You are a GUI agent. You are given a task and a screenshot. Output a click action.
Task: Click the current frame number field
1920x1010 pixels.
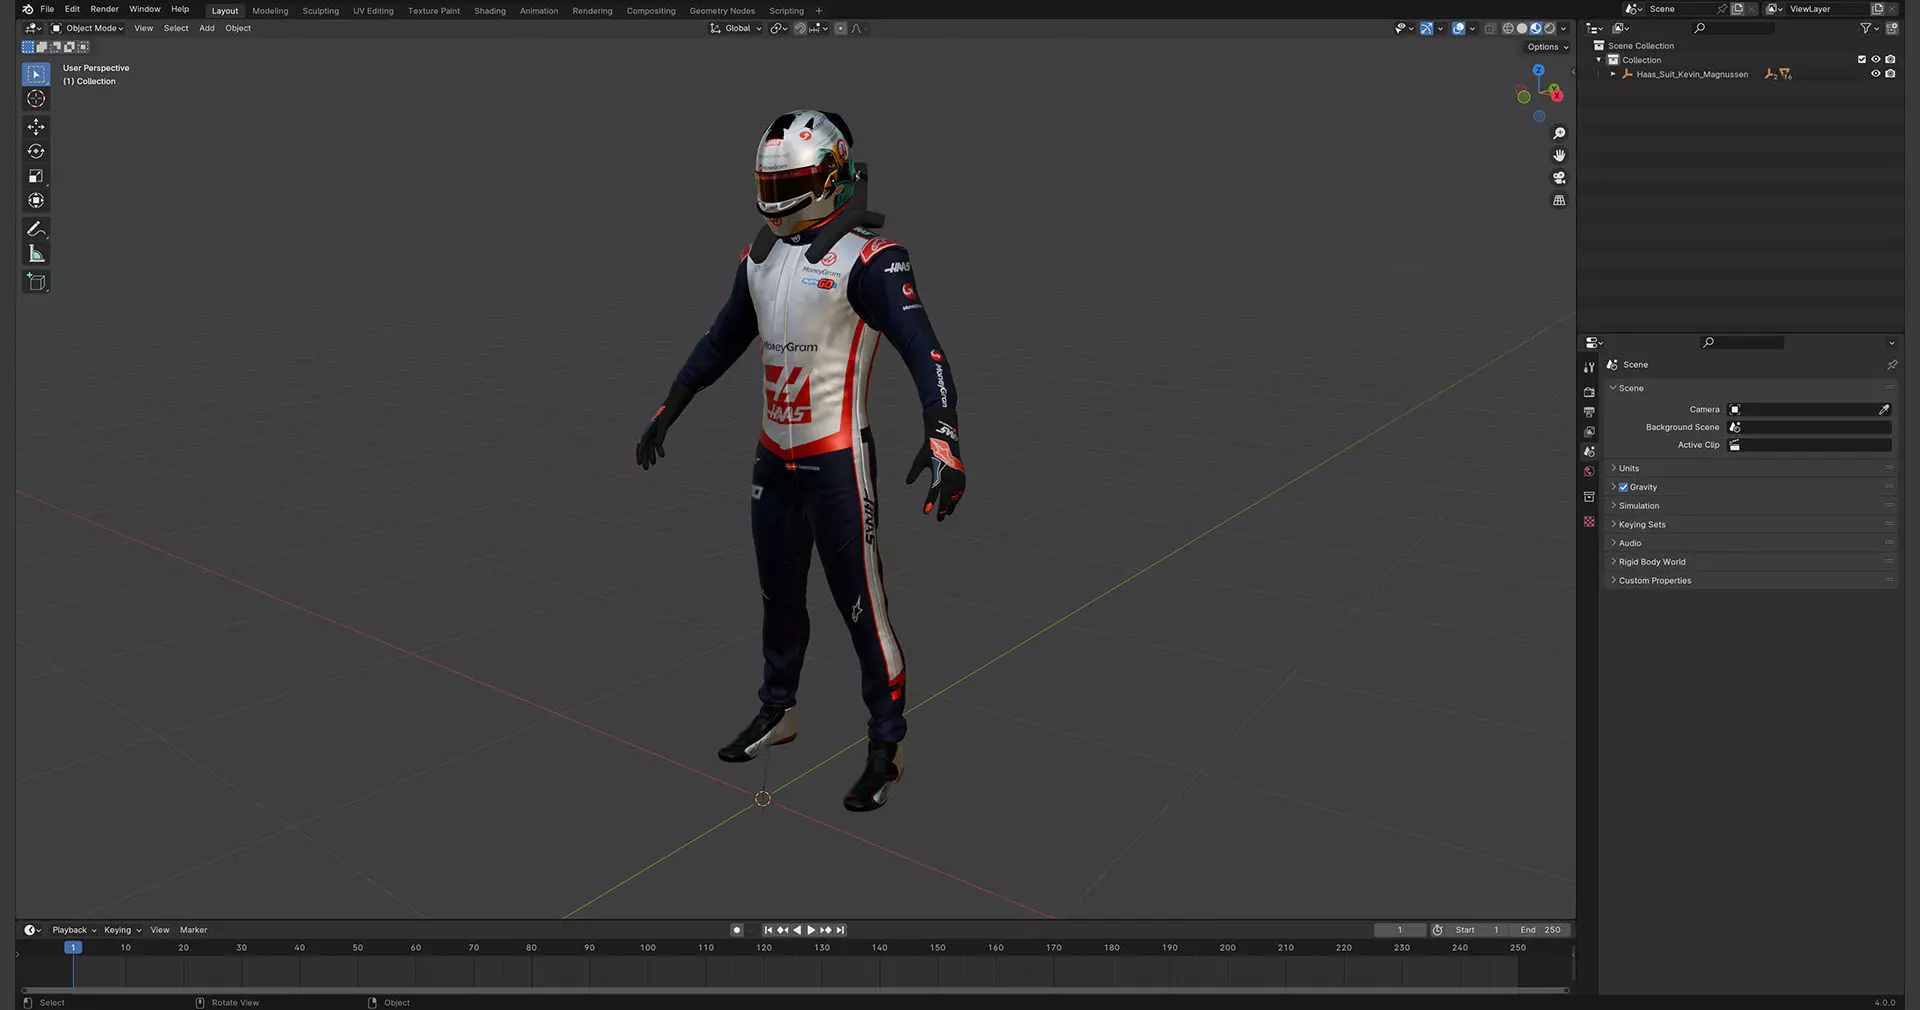click(x=1400, y=930)
